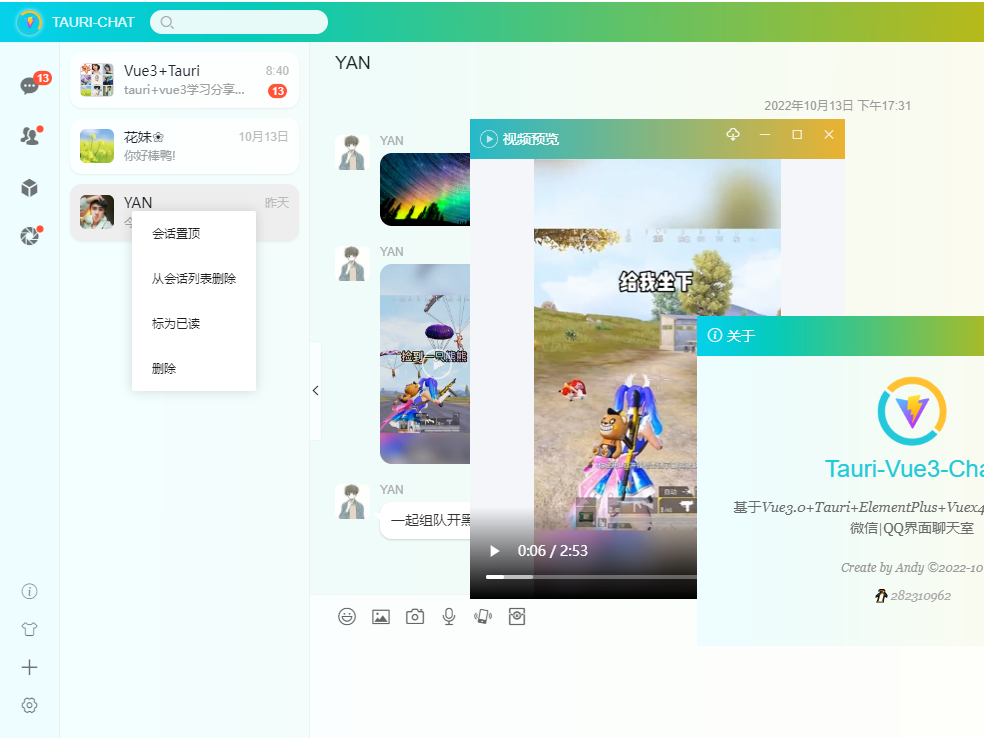
Task: Click the camera icon in chat toolbar
Action: pyautogui.click(x=415, y=617)
